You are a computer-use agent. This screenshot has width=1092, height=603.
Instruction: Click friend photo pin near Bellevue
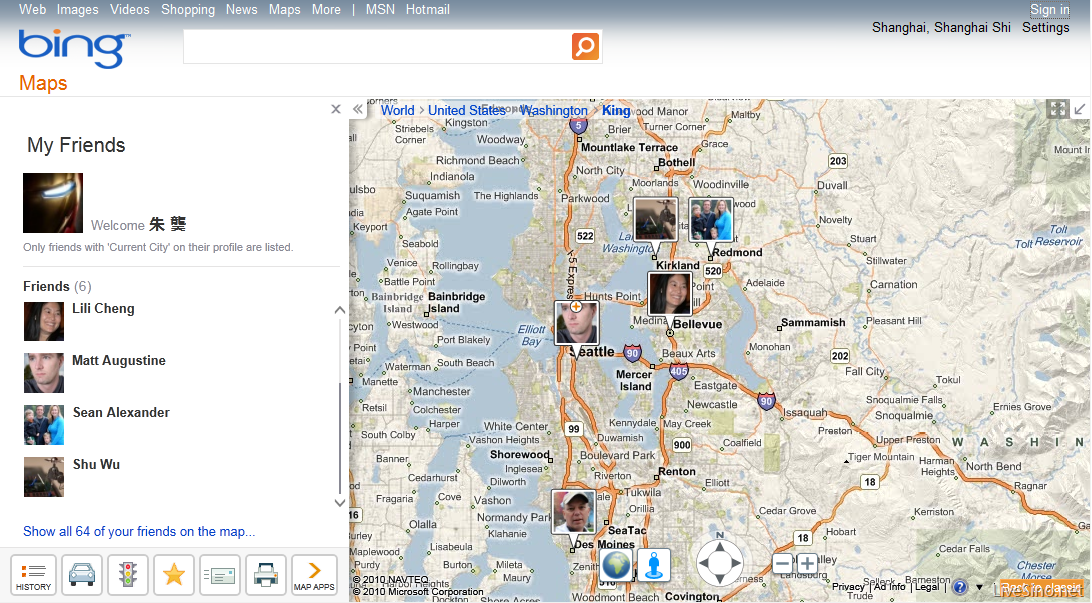[x=670, y=295]
